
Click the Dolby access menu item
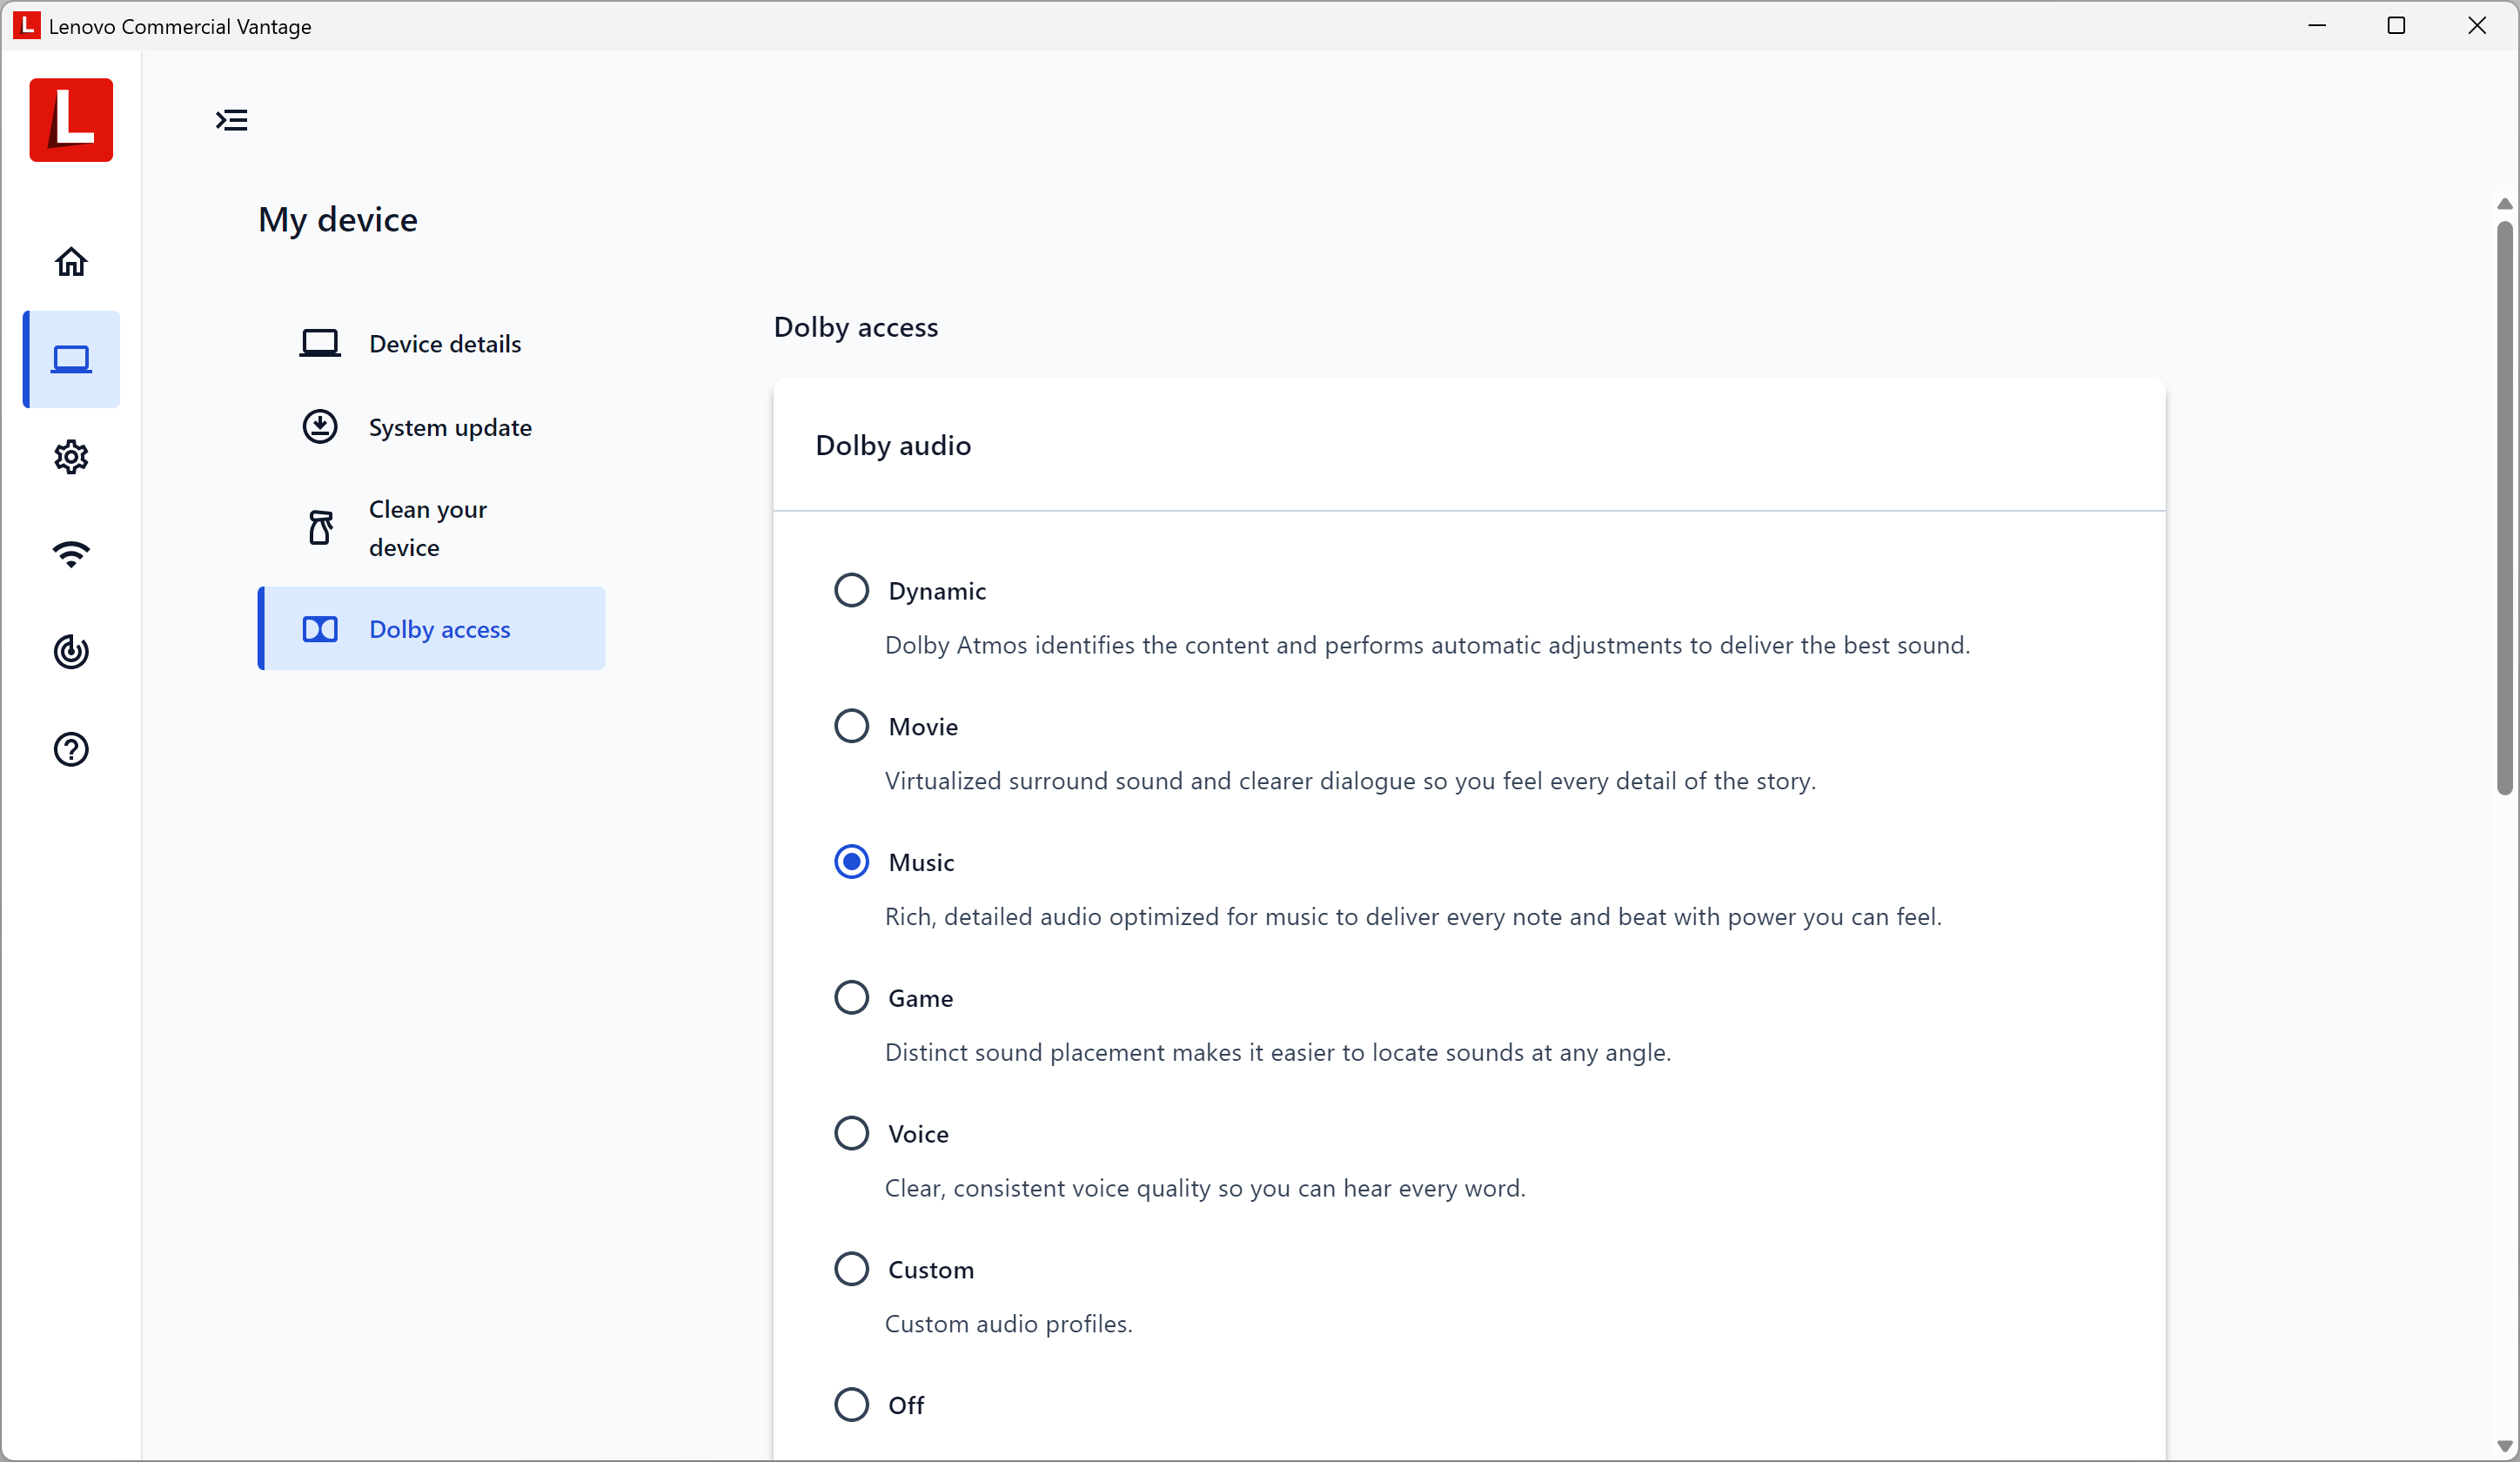tap(439, 629)
